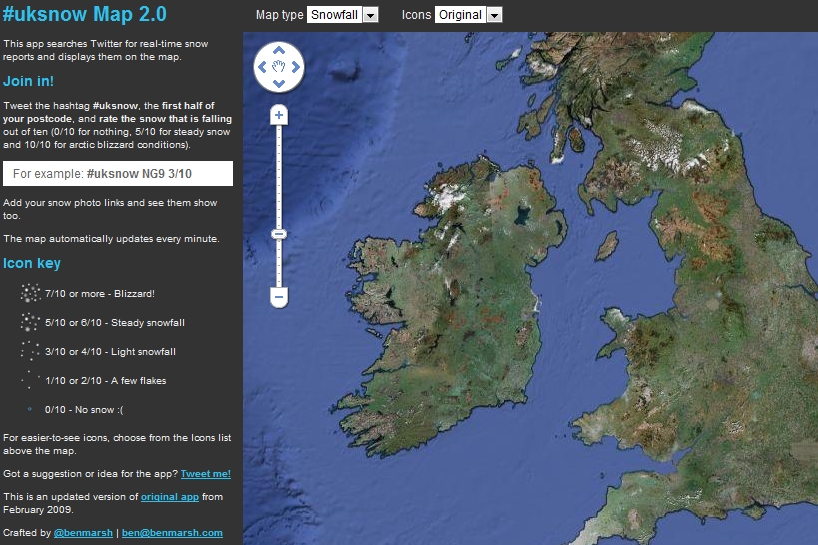Image resolution: width=818 pixels, height=545 pixels.
Task: Click the No snow key icon
Action: [30, 409]
